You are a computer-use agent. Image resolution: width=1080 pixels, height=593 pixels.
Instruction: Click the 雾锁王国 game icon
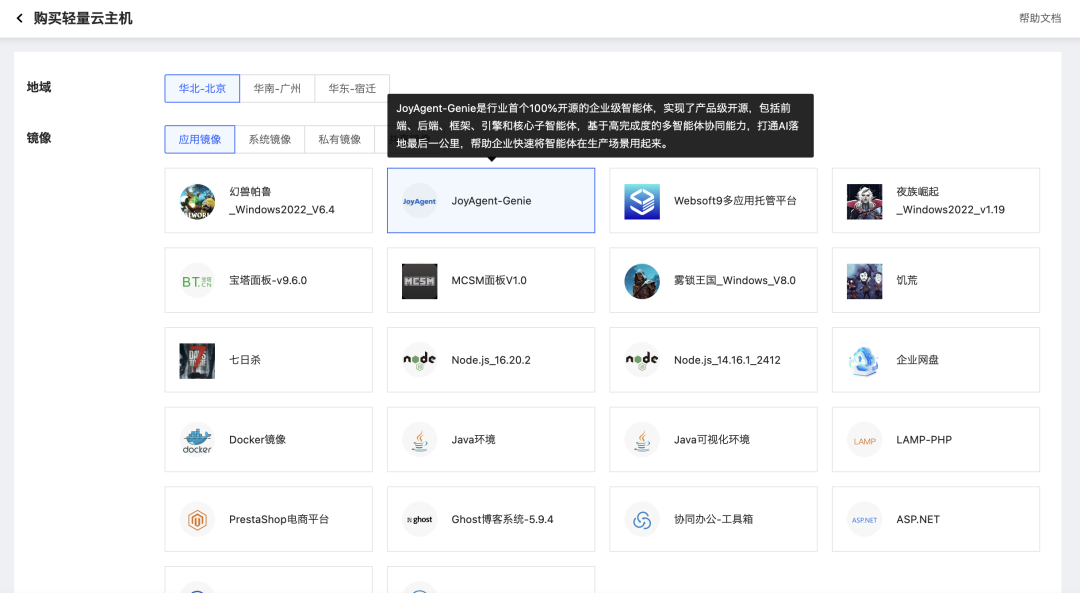pyautogui.click(x=642, y=281)
